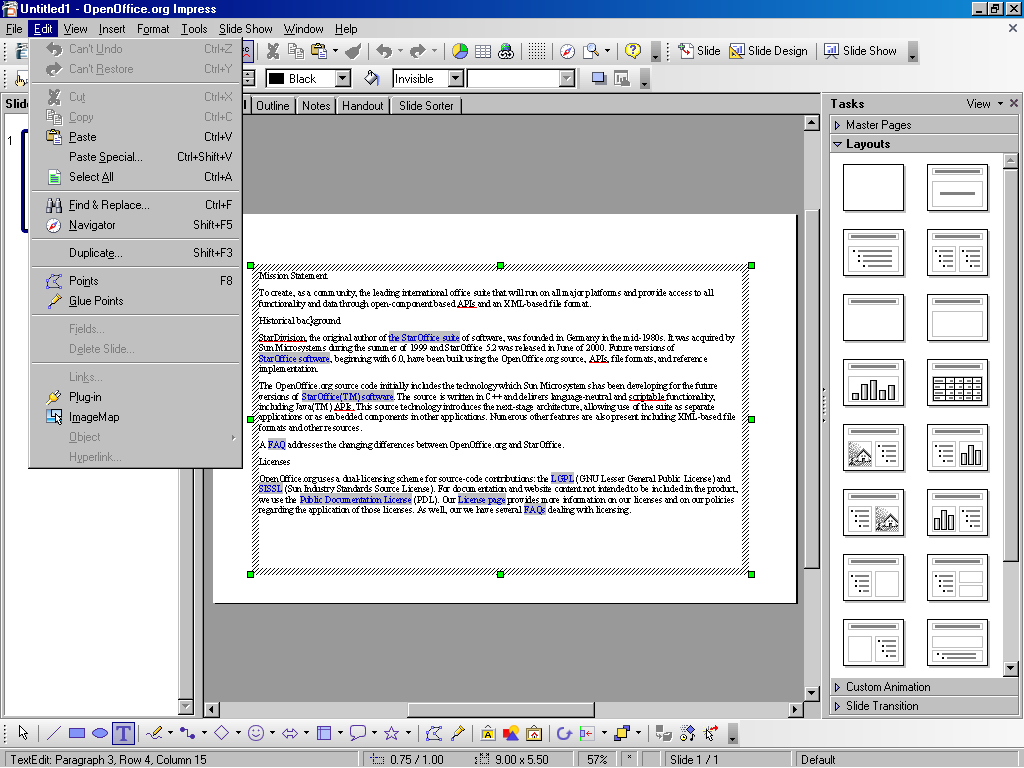This screenshot has height=768, width=1024.
Task: Select the Rectangle drawing tool
Action: [76, 733]
